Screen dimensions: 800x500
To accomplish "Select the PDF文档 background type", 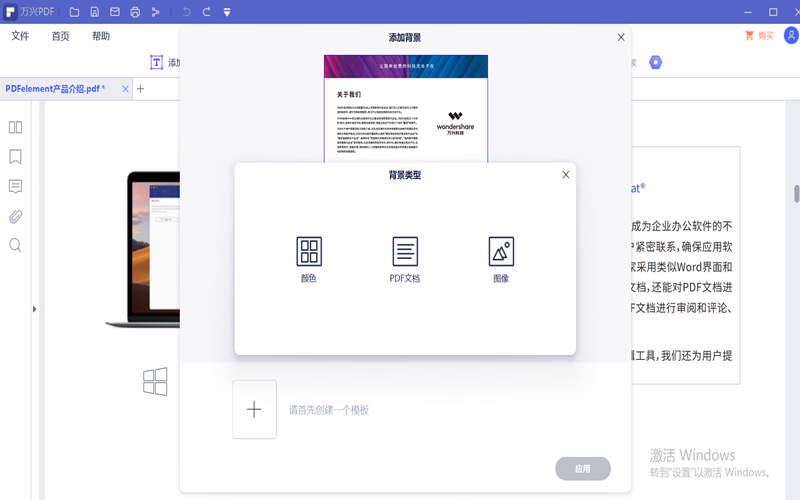I will (405, 258).
